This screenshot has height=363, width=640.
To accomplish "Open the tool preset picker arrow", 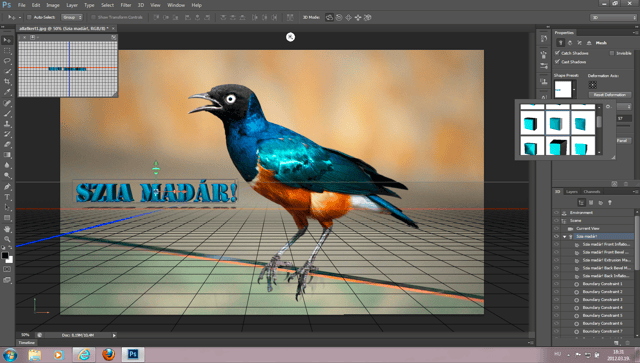I will 20,18.
